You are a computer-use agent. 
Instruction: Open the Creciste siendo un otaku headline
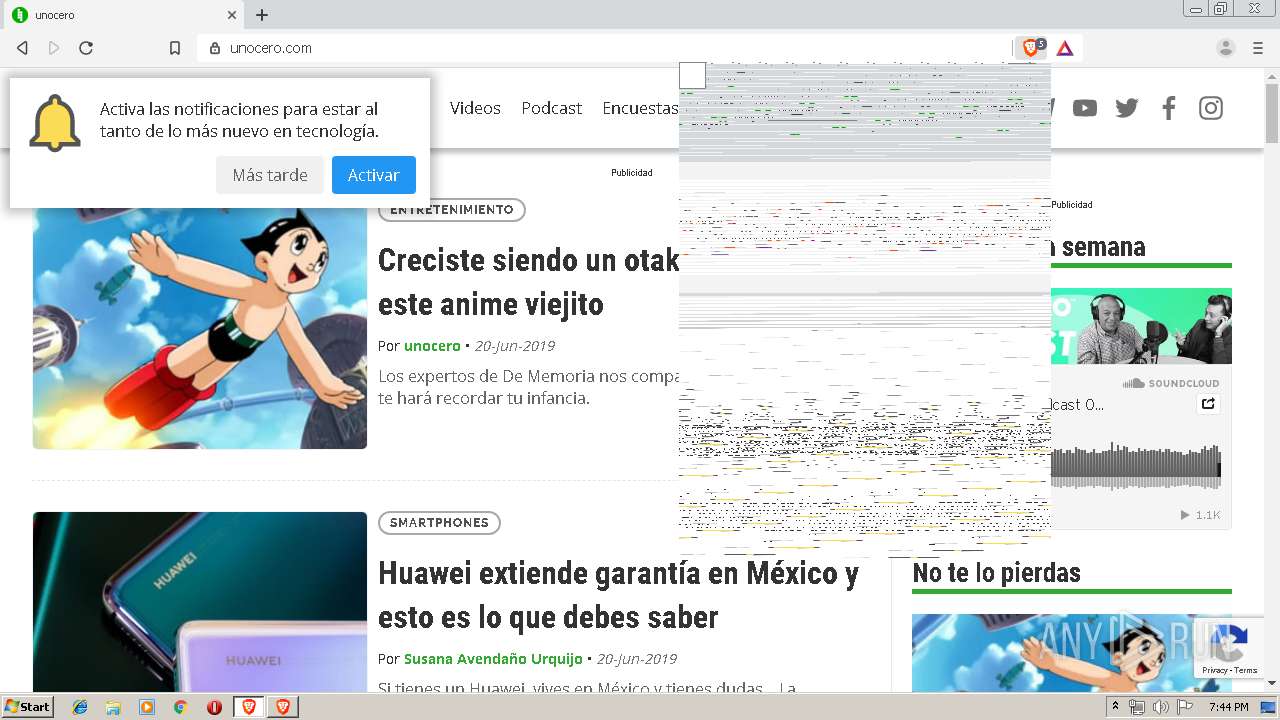click(528, 282)
